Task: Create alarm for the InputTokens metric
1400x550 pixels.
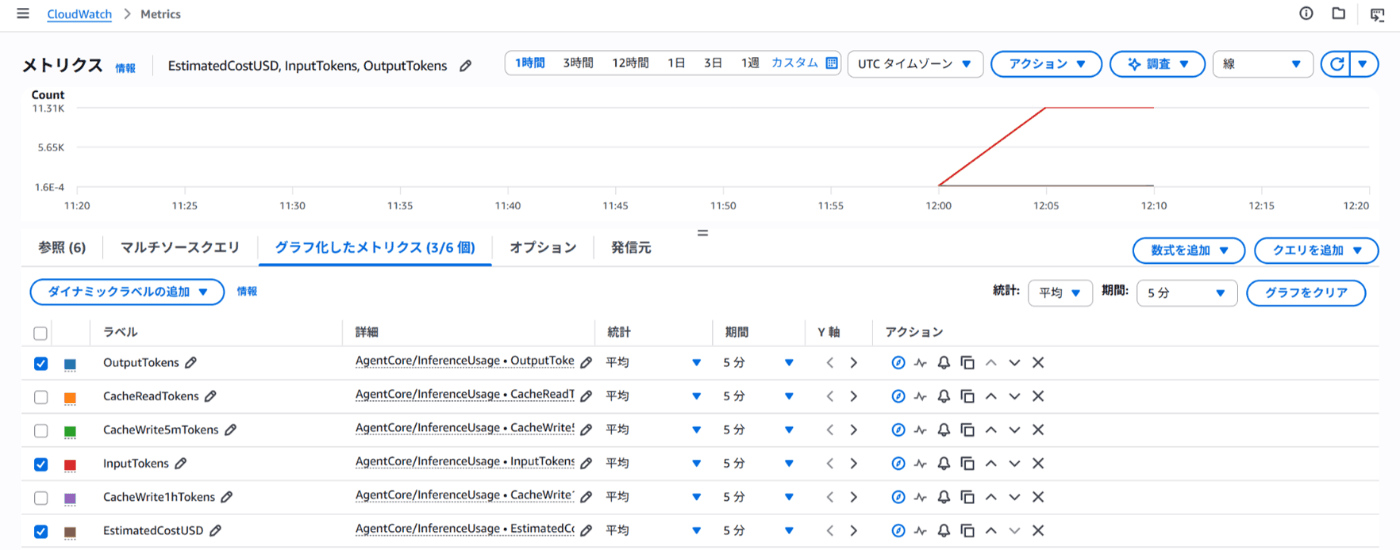Action: coord(943,464)
